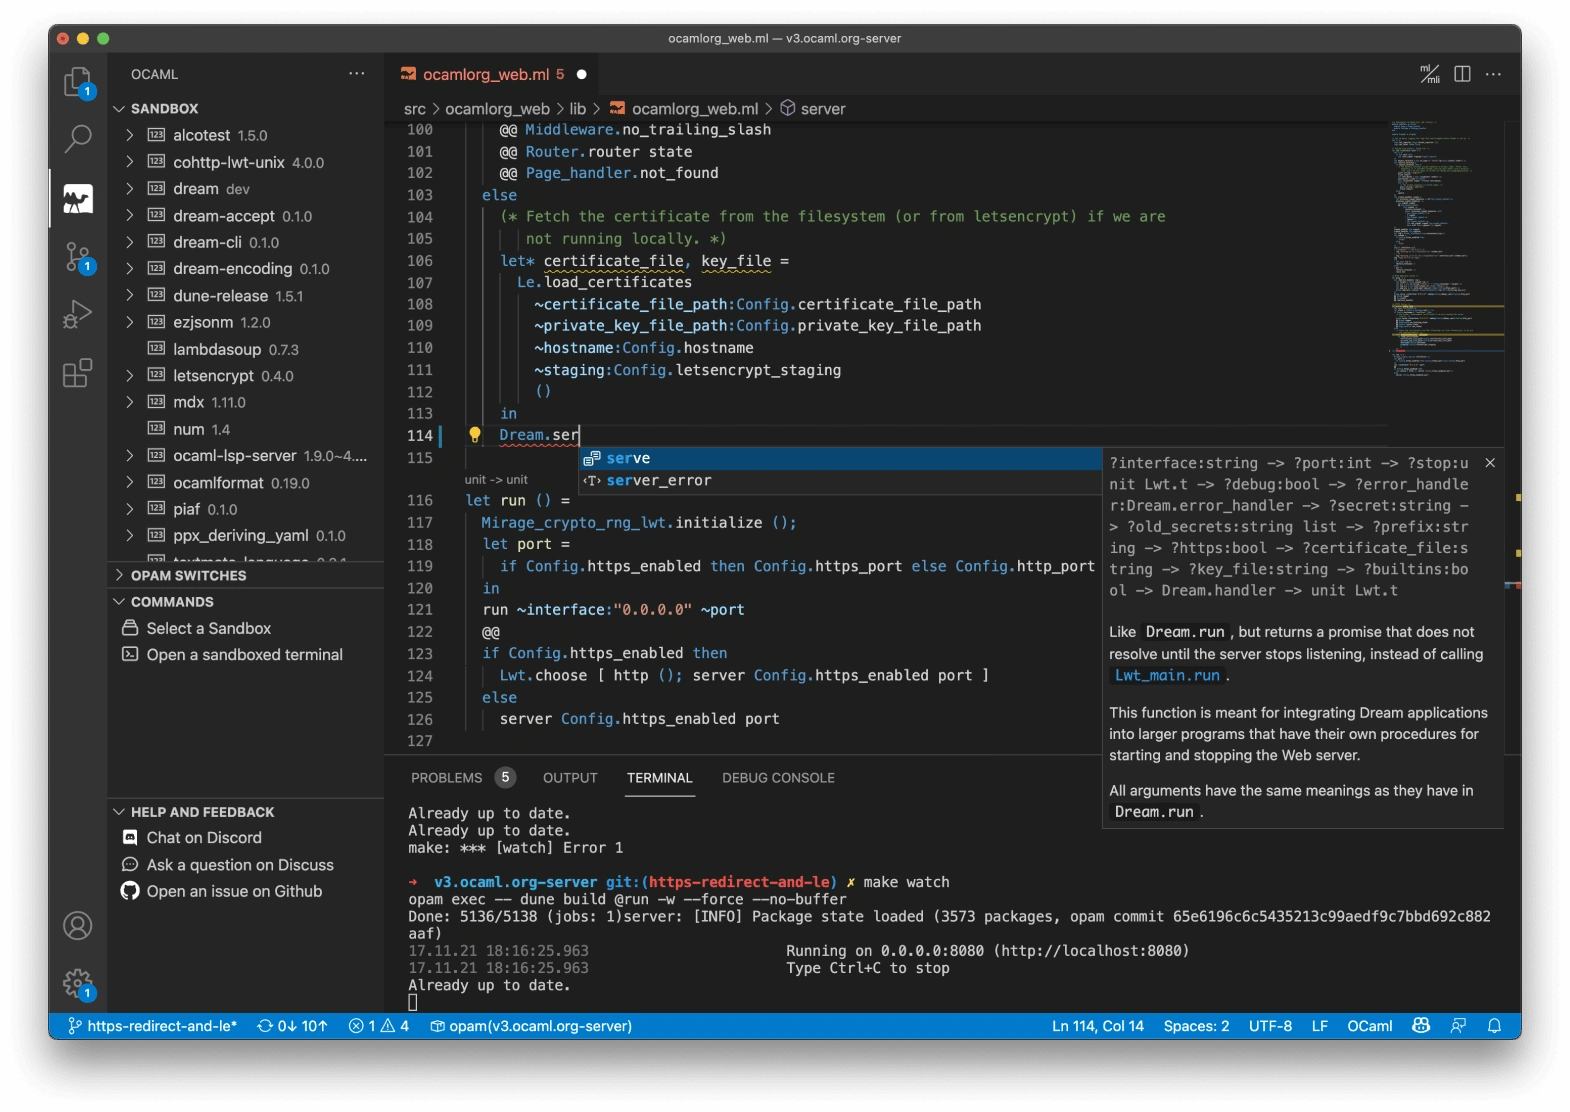
Task: Click the opam sandbox status bar item
Action: (531, 1026)
